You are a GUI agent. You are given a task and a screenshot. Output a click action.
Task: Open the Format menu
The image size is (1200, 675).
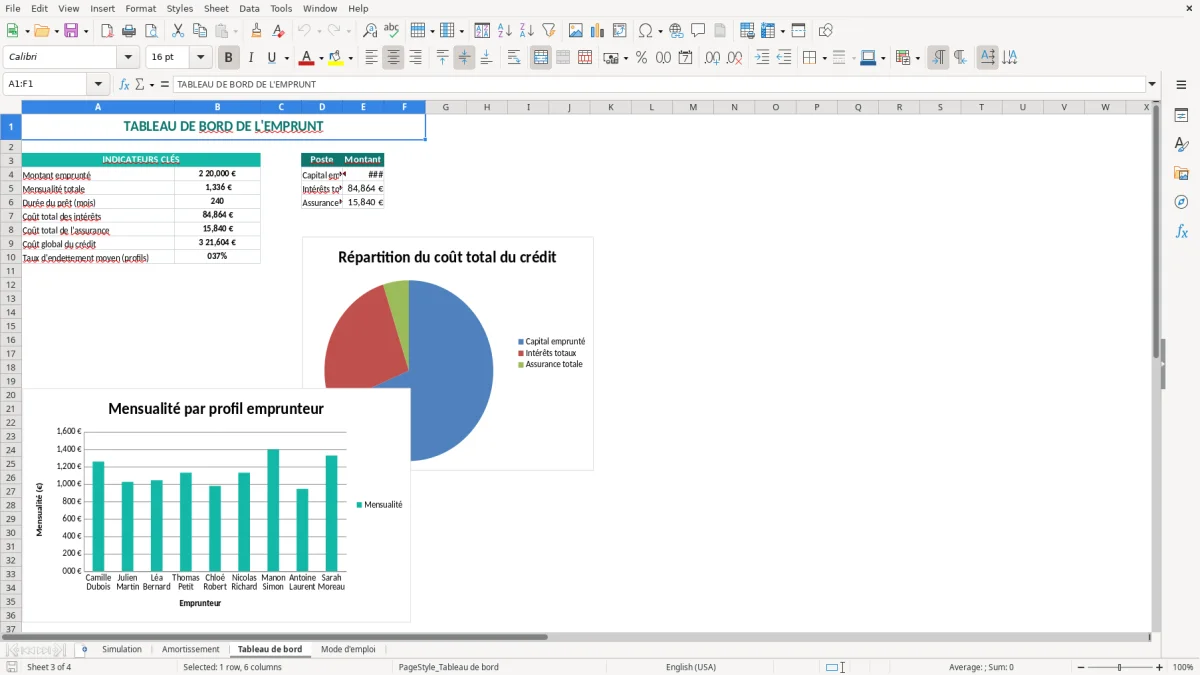click(x=140, y=8)
